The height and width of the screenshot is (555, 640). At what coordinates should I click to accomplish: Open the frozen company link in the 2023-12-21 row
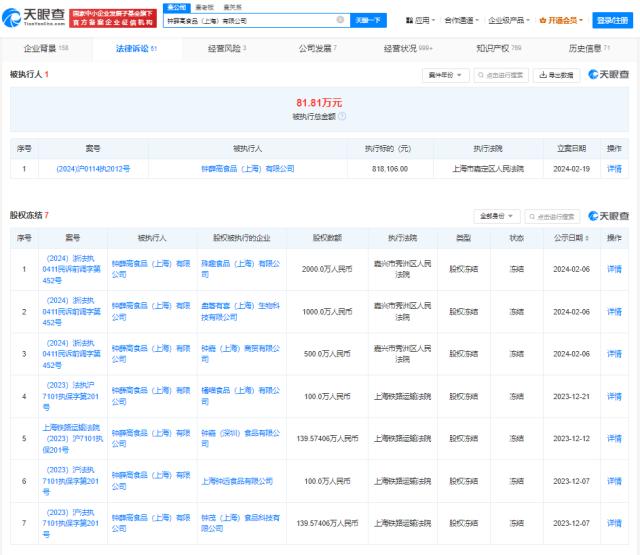[x=241, y=396]
